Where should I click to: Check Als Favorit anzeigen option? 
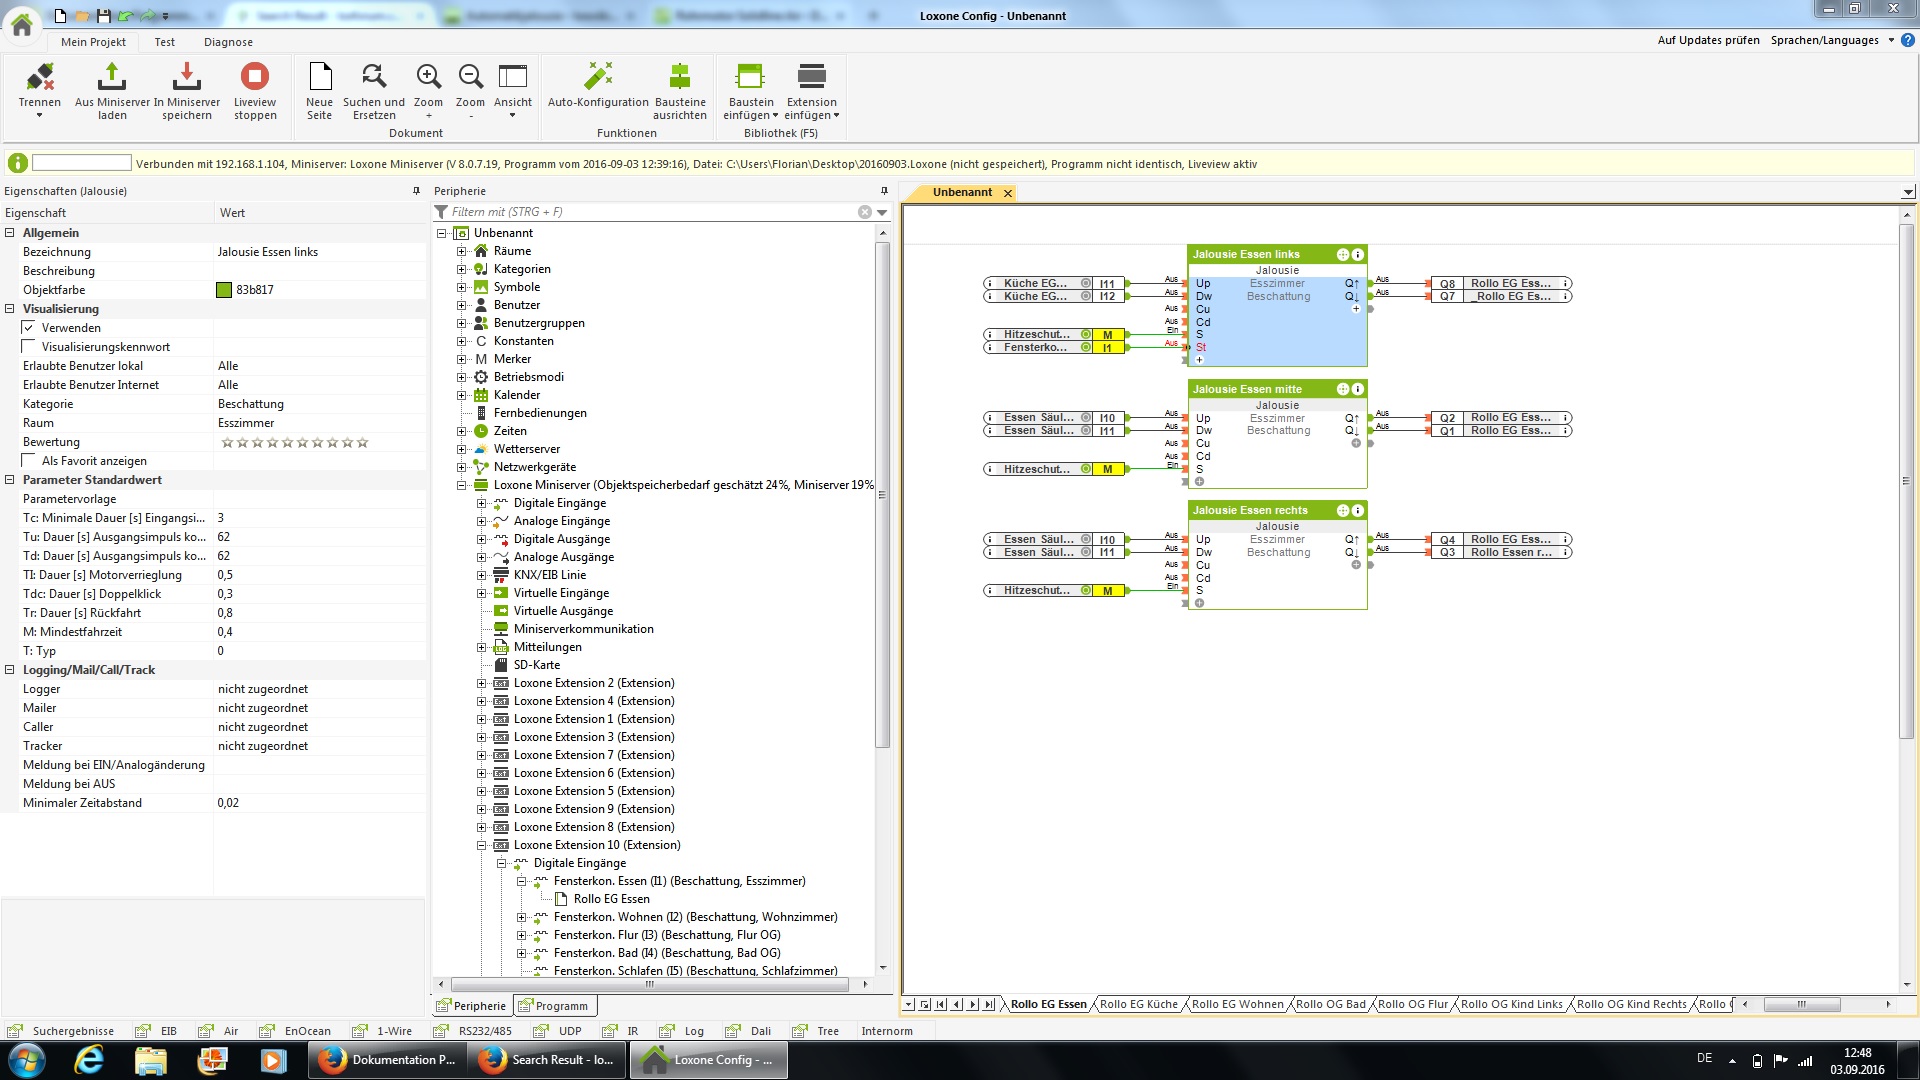[29, 461]
